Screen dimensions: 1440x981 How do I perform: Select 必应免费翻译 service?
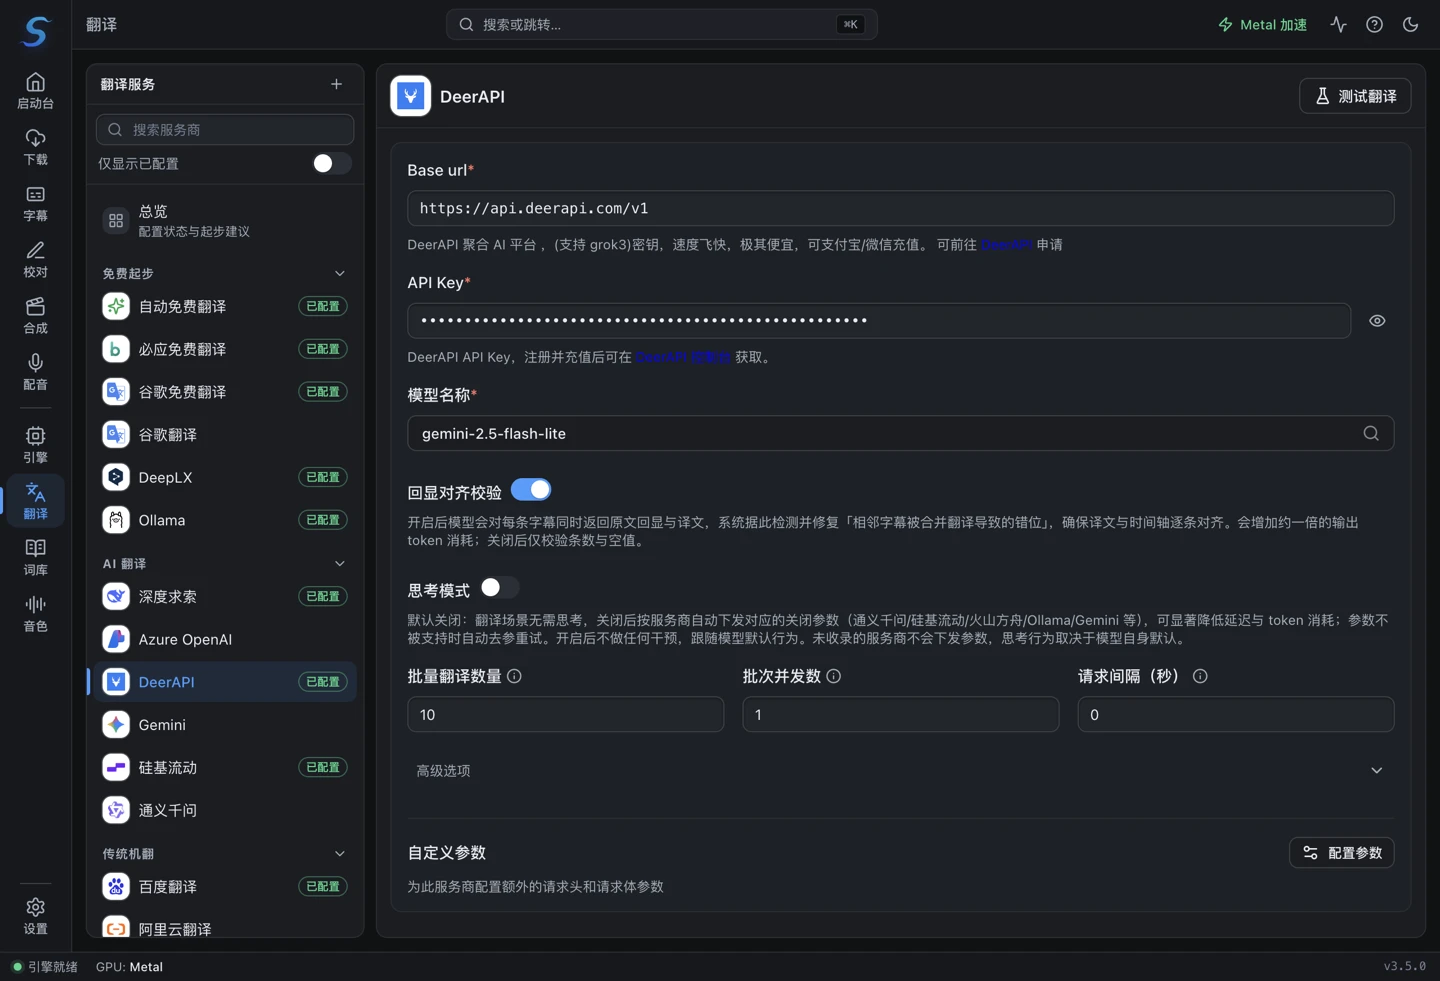pos(225,349)
